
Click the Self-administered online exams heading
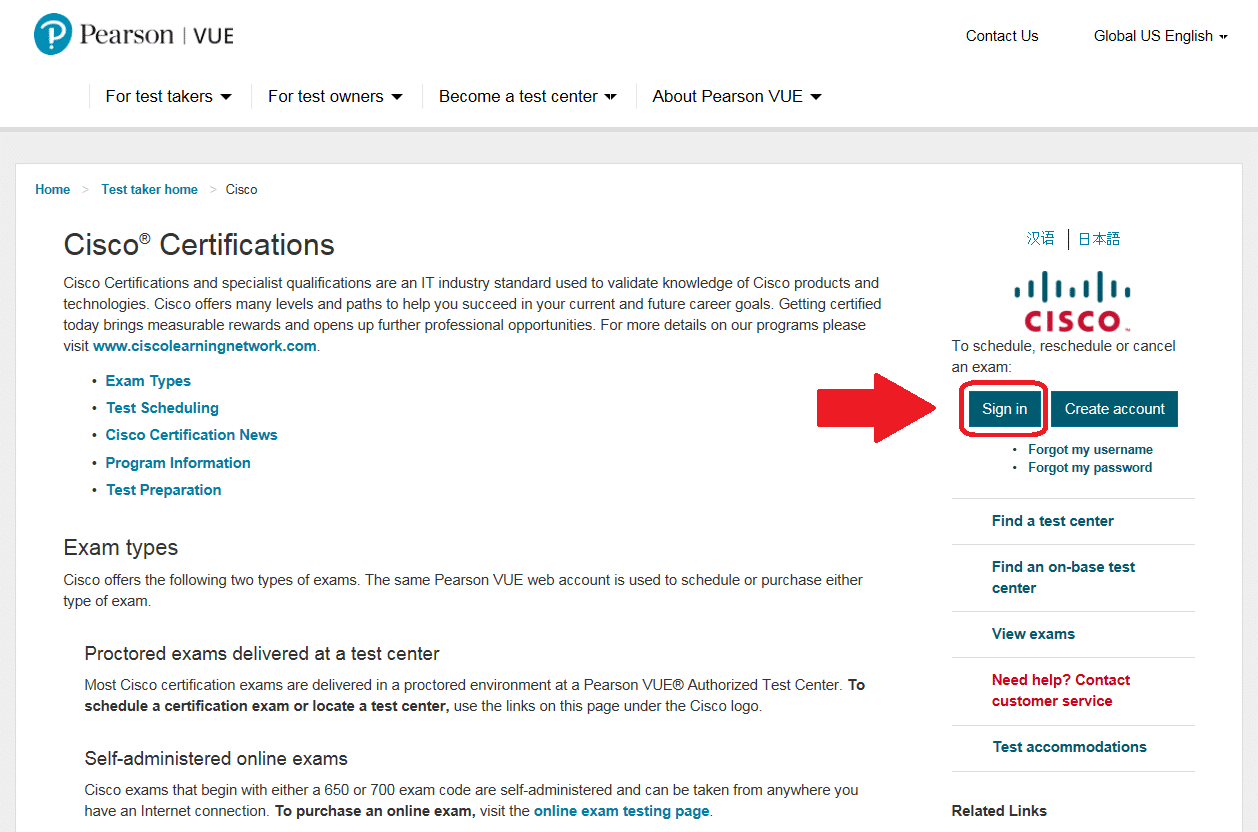(216, 758)
